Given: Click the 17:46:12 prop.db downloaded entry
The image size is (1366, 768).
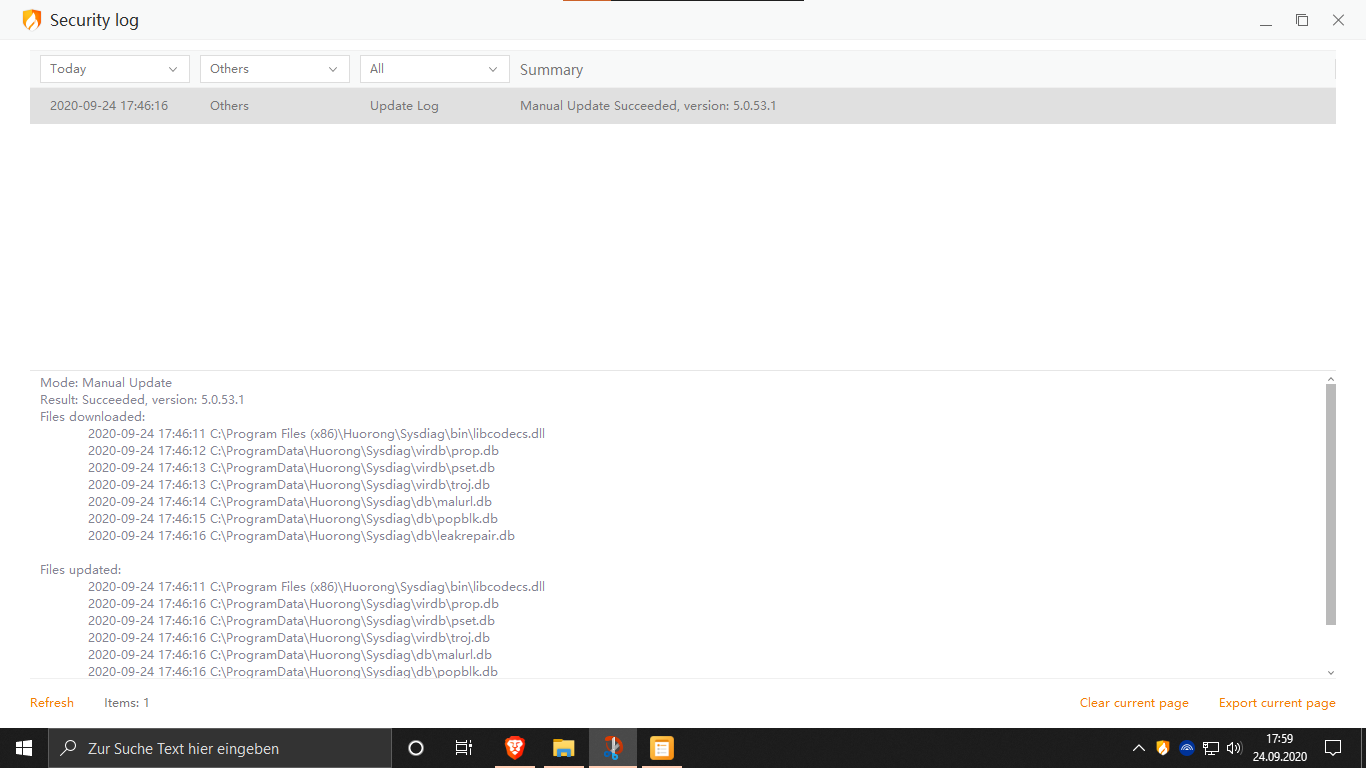Looking at the screenshot, I should pyautogui.click(x=293, y=451).
